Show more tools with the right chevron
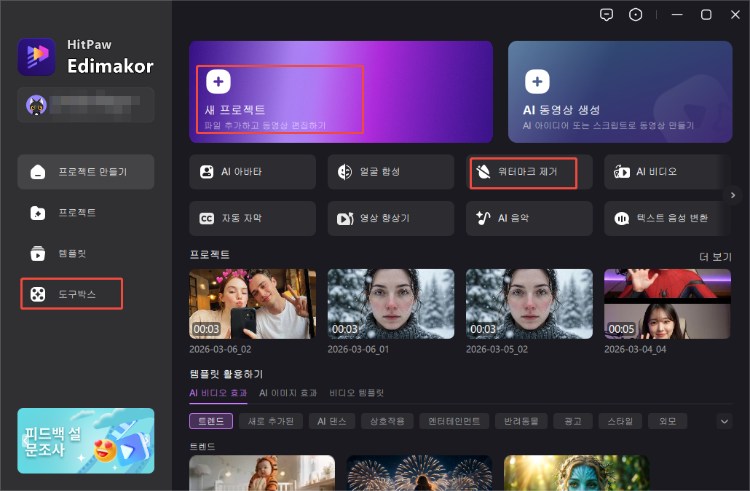Screen dimensions: 750x491 click(x=733, y=195)
